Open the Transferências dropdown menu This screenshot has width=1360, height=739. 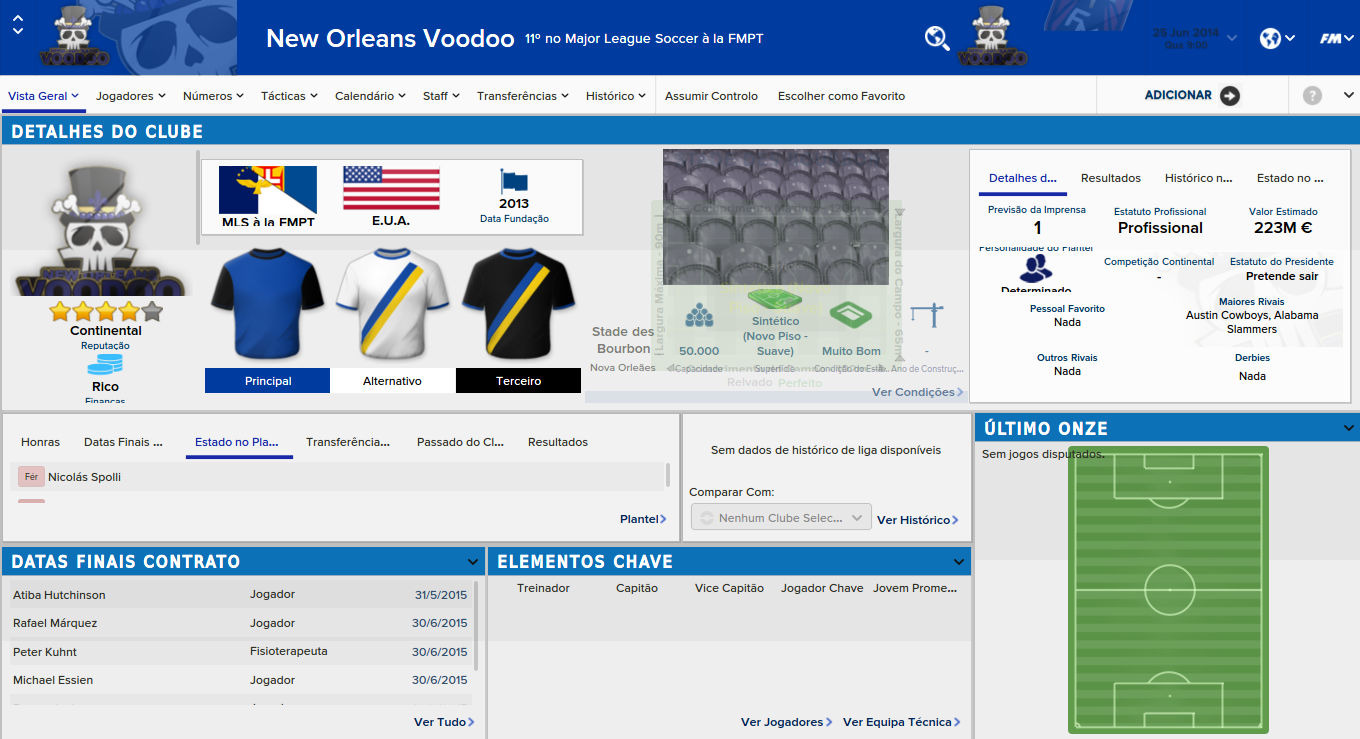point(523,96)
